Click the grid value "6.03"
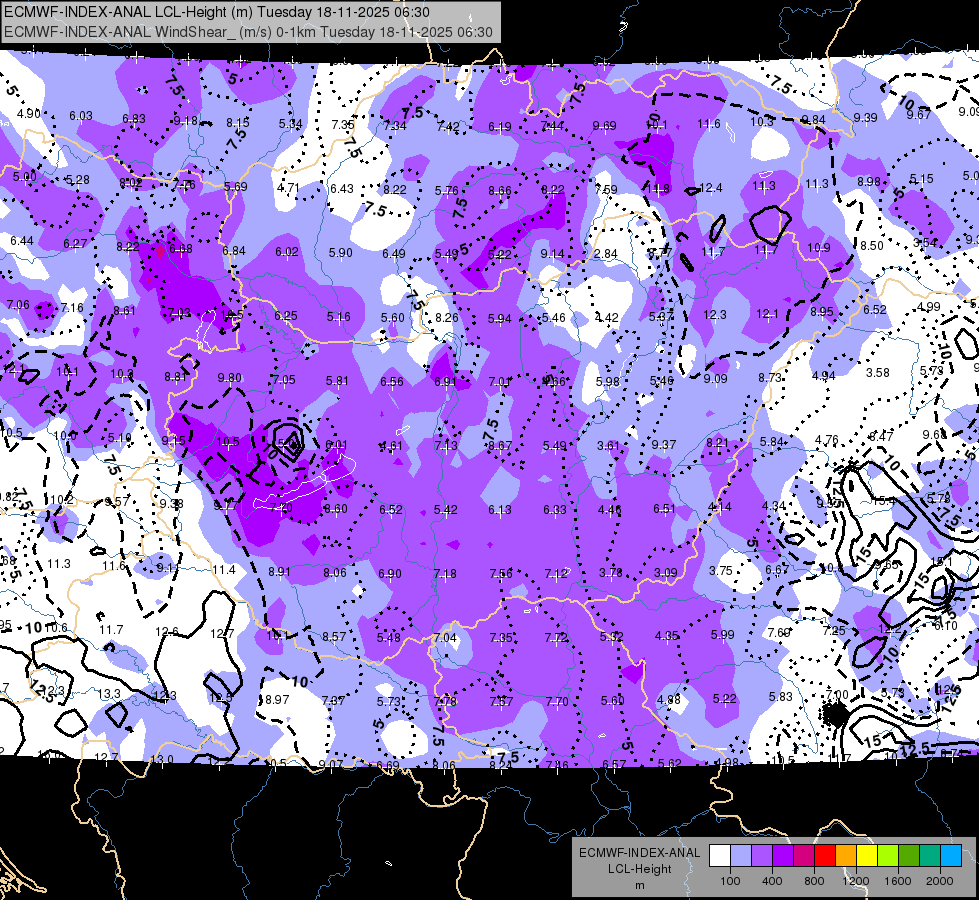Image resolution: width=979 pixels, height=900 pixels. point(81,116)
